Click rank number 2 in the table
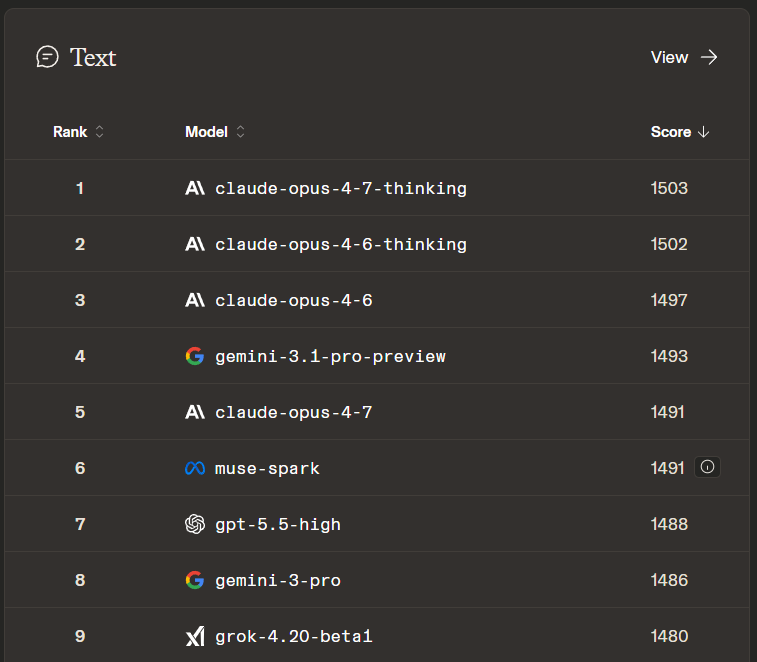 (80, 244)
